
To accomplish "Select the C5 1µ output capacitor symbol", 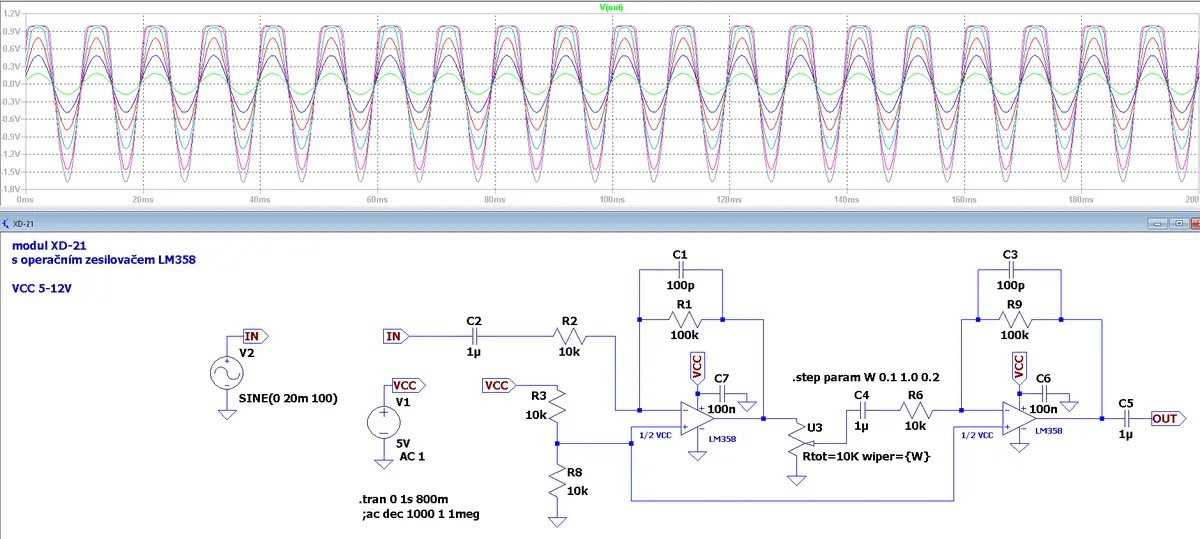I will point(1125,418).
